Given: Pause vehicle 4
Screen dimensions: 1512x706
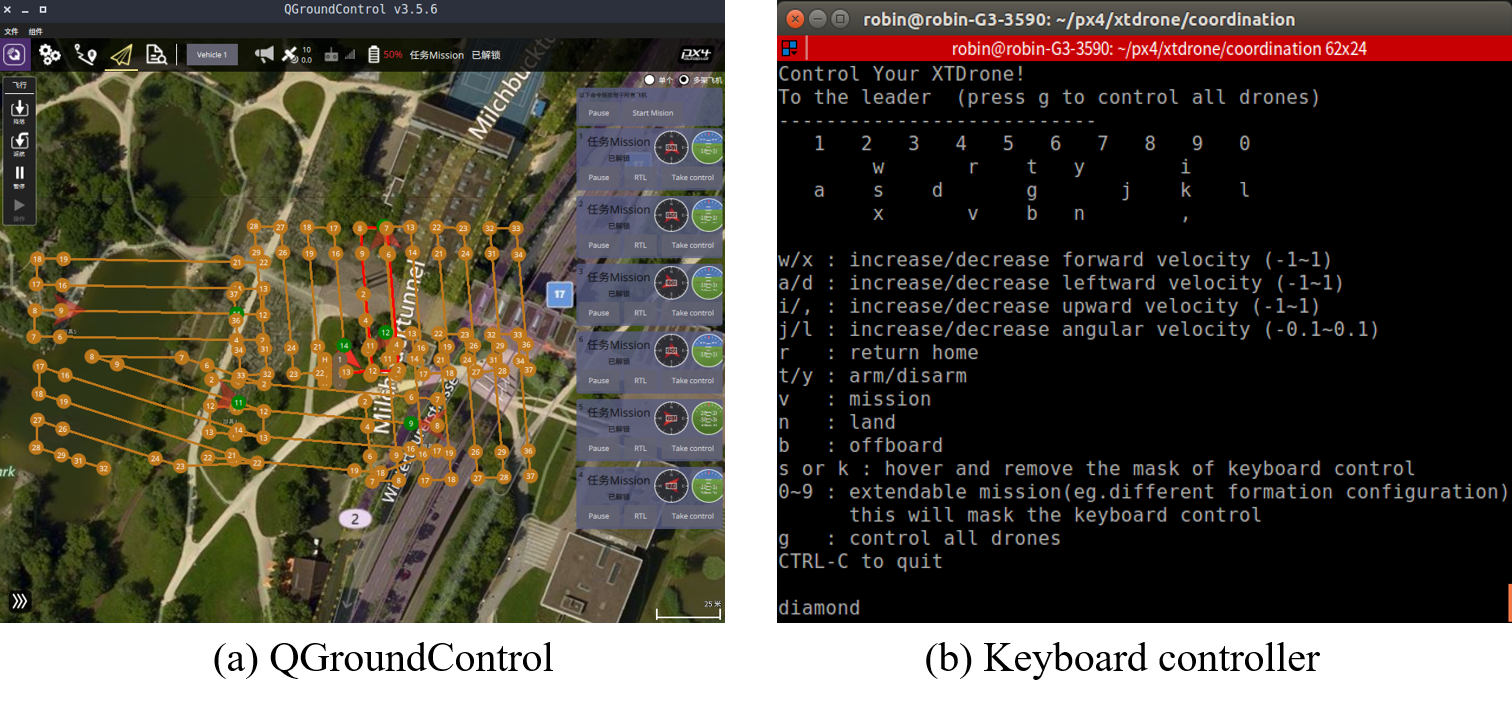Looking at the screenshot, I should 598,516.
